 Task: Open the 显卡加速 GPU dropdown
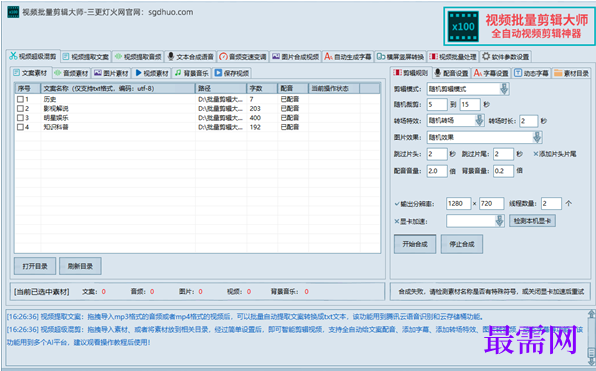476,221
